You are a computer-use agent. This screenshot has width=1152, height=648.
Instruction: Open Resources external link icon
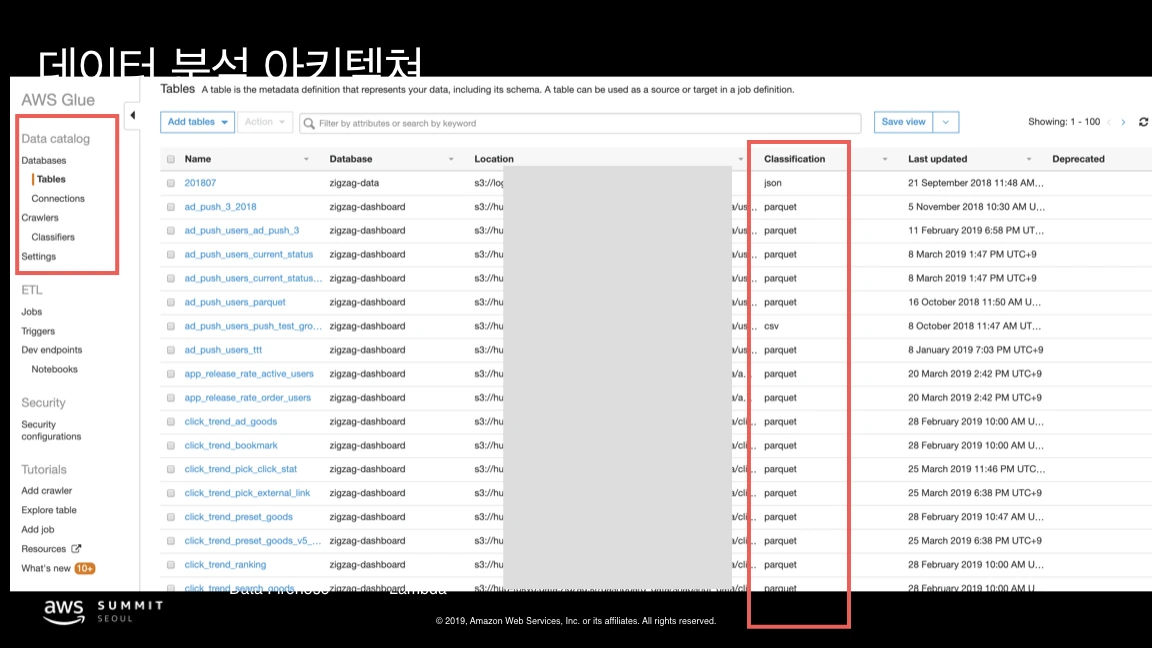point(76,548)
